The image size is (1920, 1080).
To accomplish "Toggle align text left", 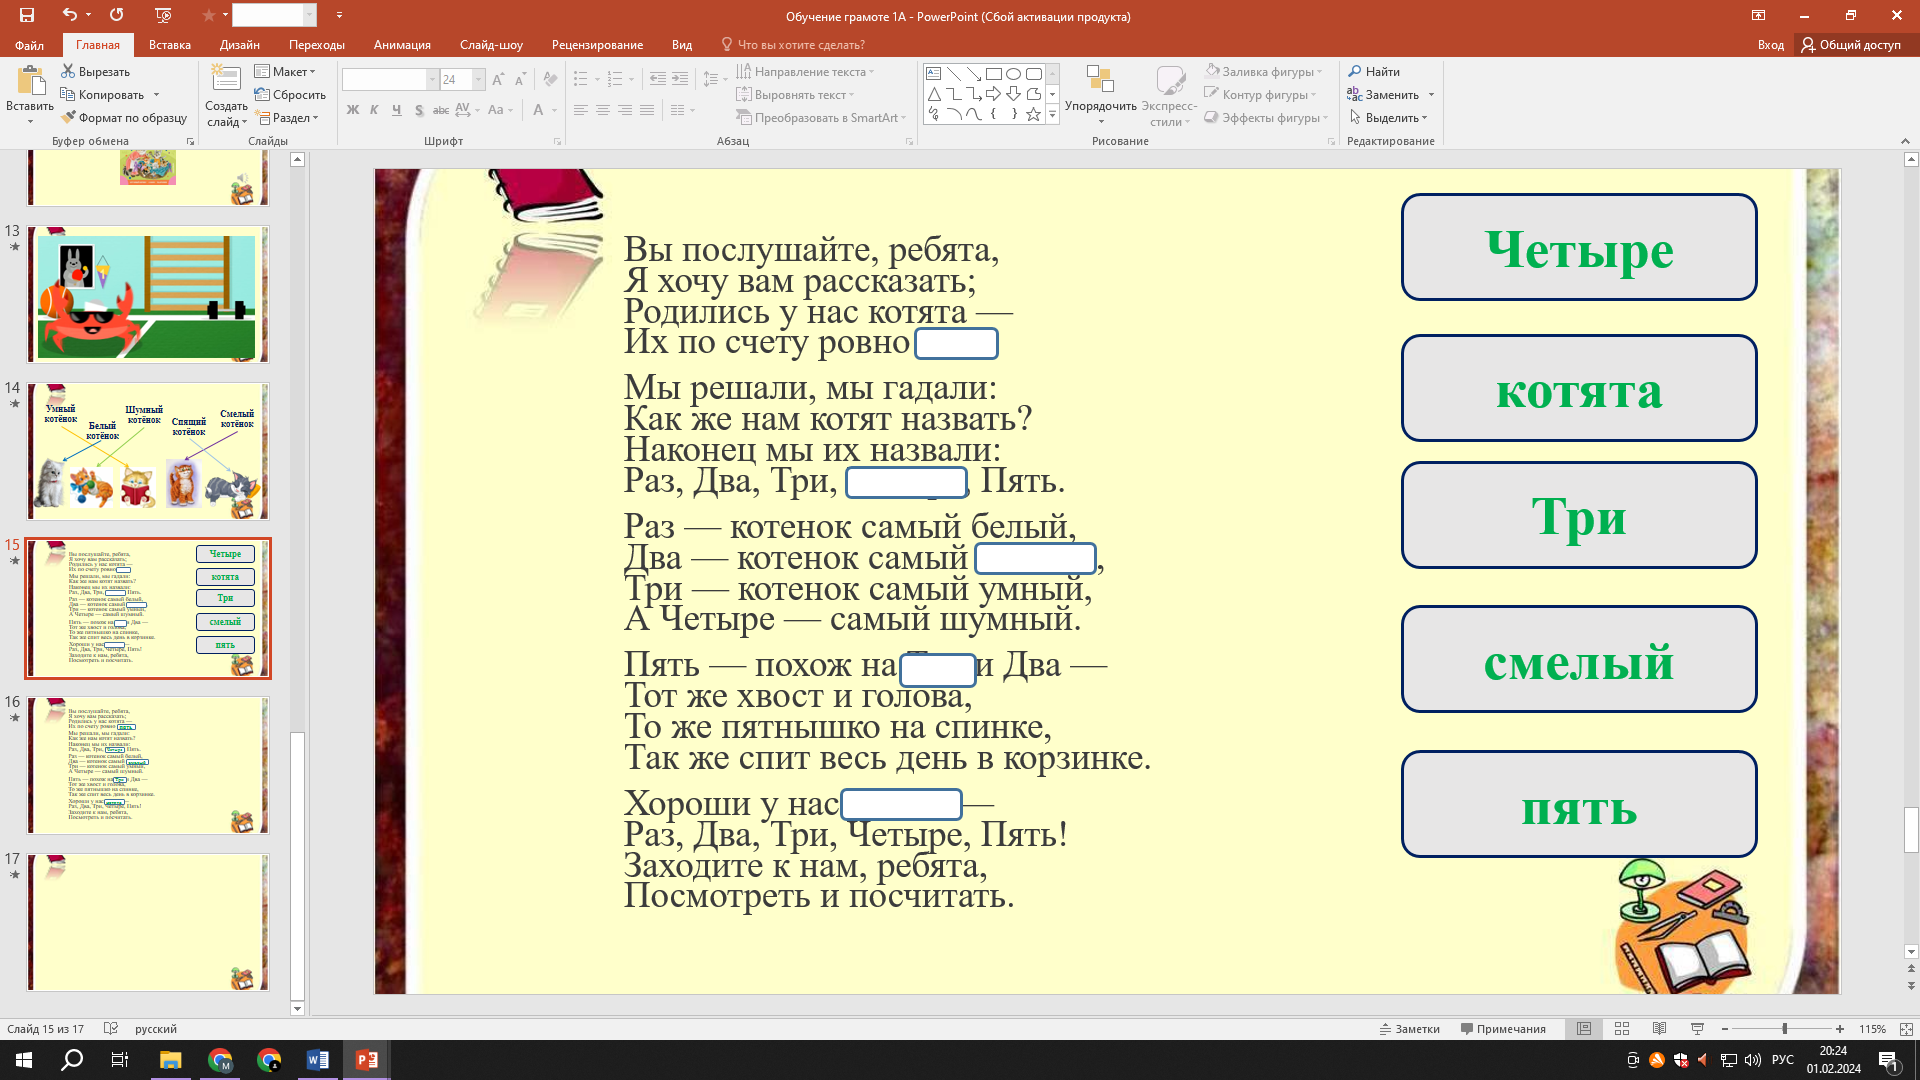I will [x=581, y=110].
